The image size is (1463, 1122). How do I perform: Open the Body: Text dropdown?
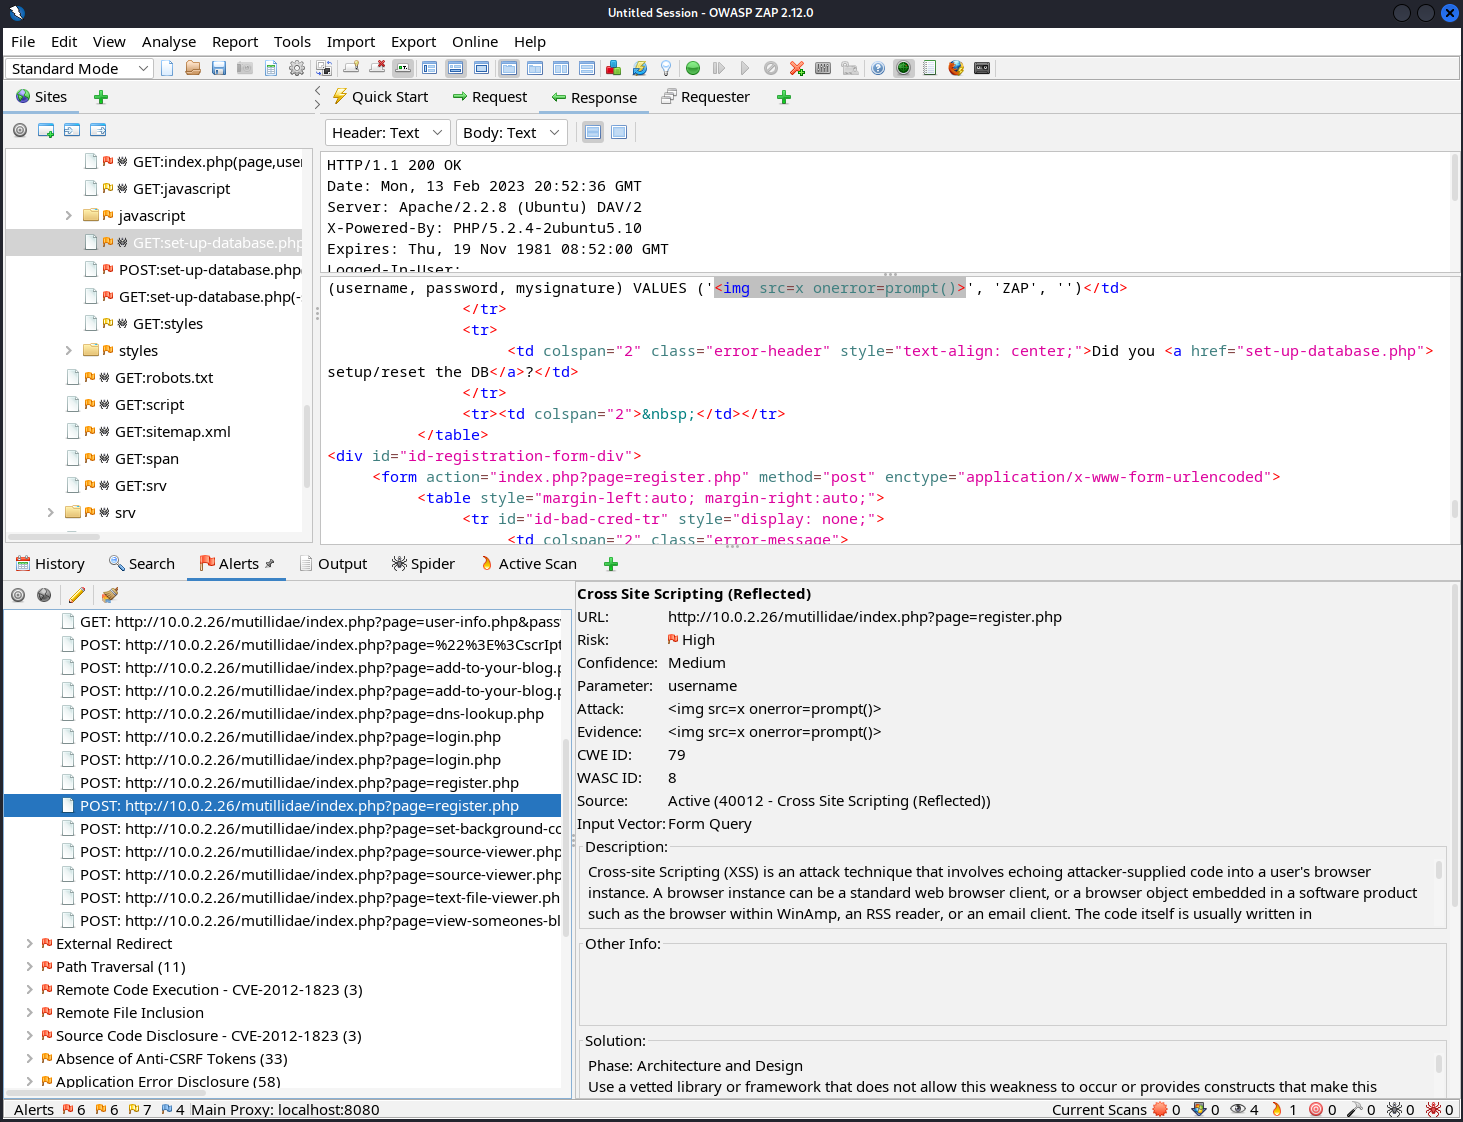tap(512, 132)
